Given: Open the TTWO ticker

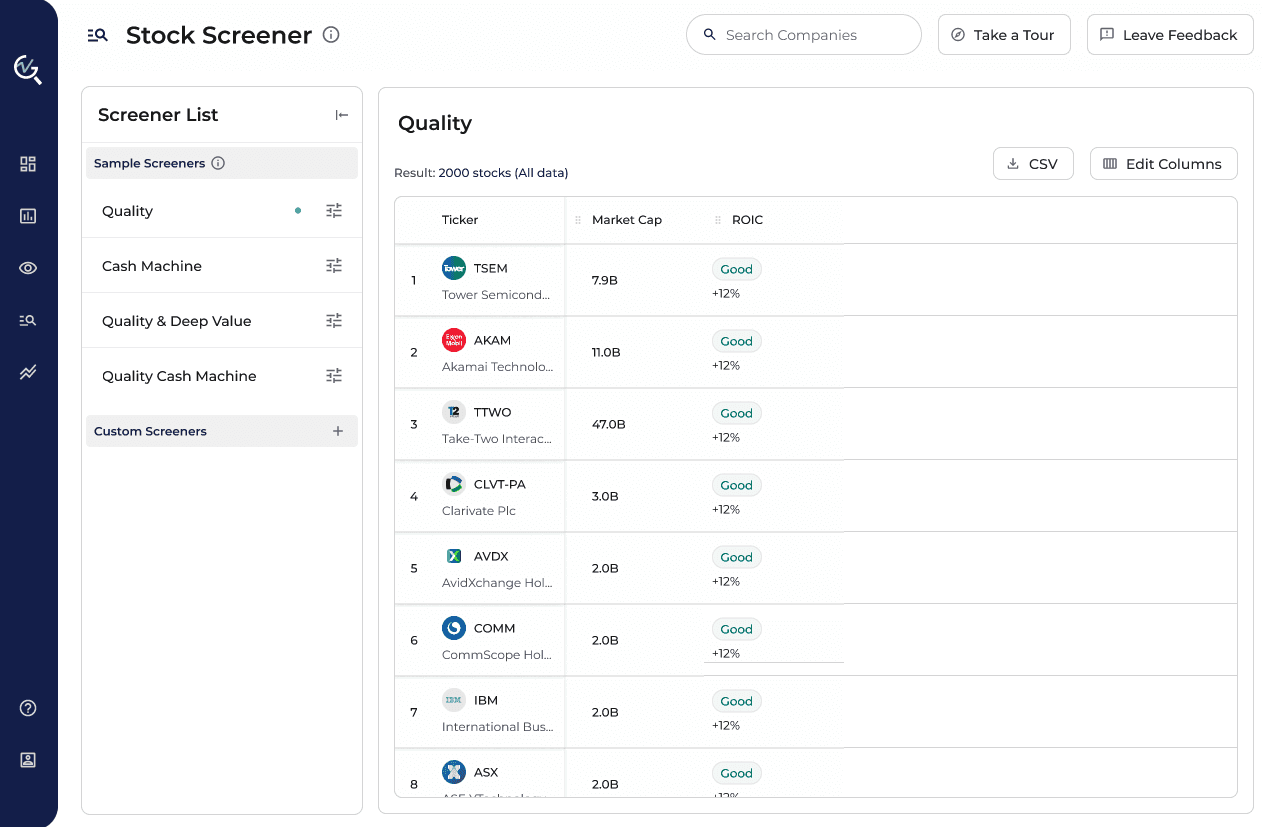Looking at the screenshot, I should click(x=493, y=412).
